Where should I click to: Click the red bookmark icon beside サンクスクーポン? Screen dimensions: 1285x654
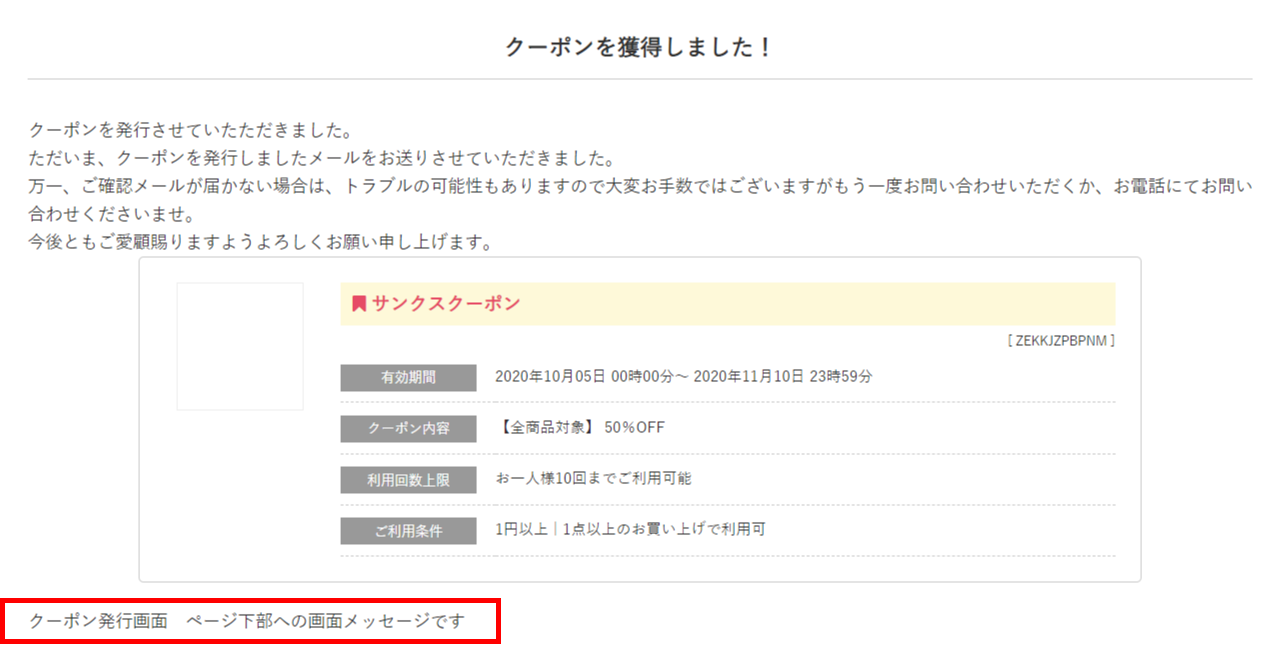coord(359,304)
